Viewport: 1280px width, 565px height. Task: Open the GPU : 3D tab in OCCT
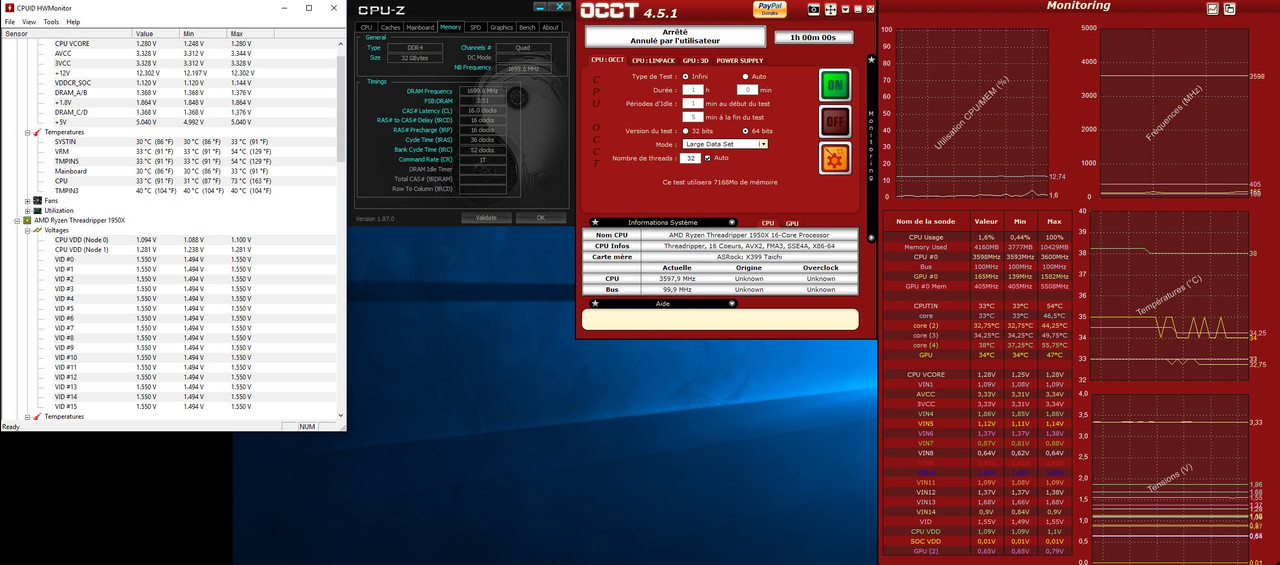pyautogui.click(x=695, y=61)
